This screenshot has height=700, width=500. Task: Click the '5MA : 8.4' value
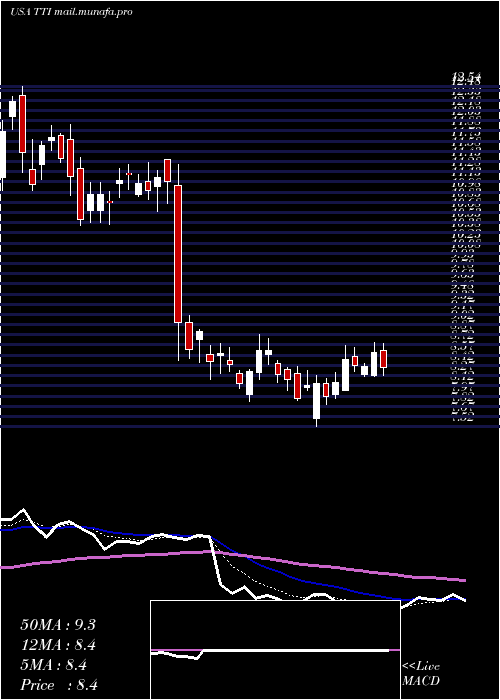(54, 665)
